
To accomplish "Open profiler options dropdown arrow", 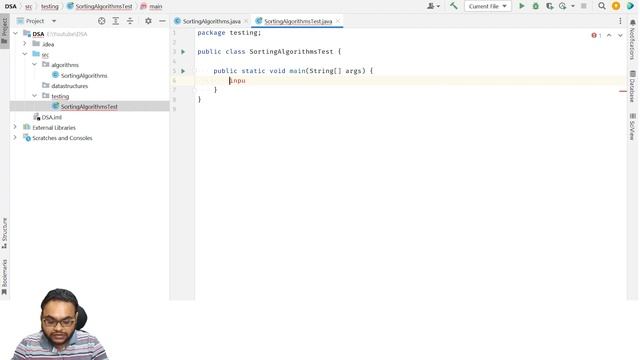I will coord(573,6).
